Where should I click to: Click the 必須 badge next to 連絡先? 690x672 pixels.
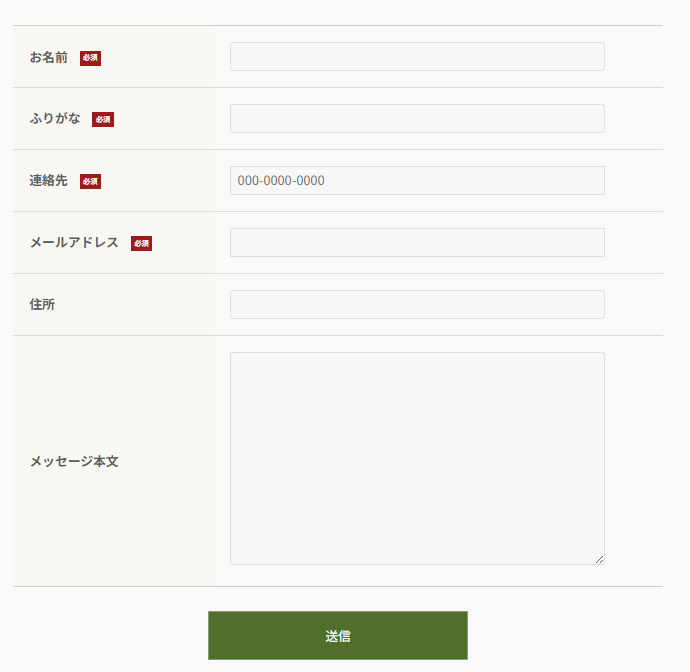coord(90,182)
